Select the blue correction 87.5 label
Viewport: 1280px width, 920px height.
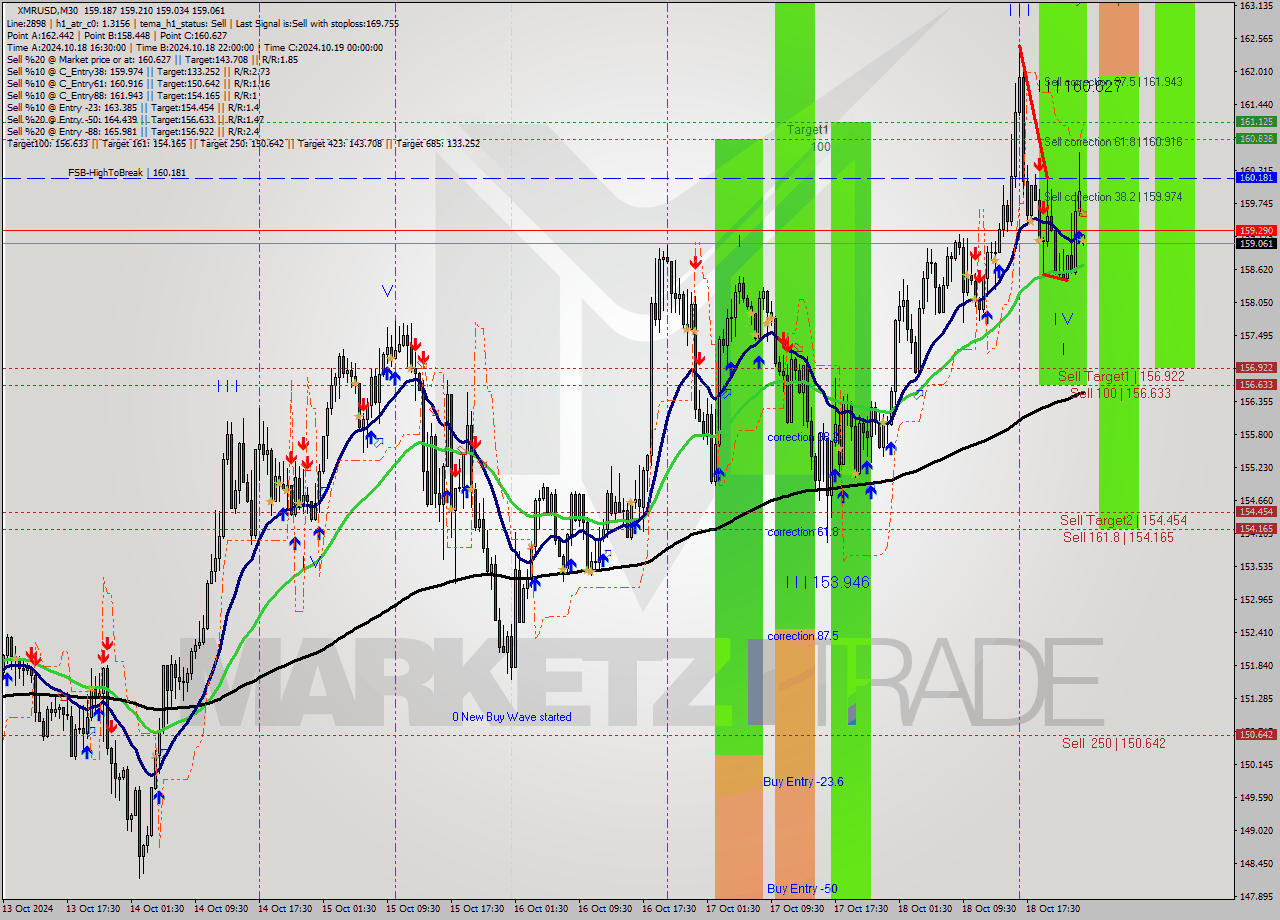(x=802, y=636)
